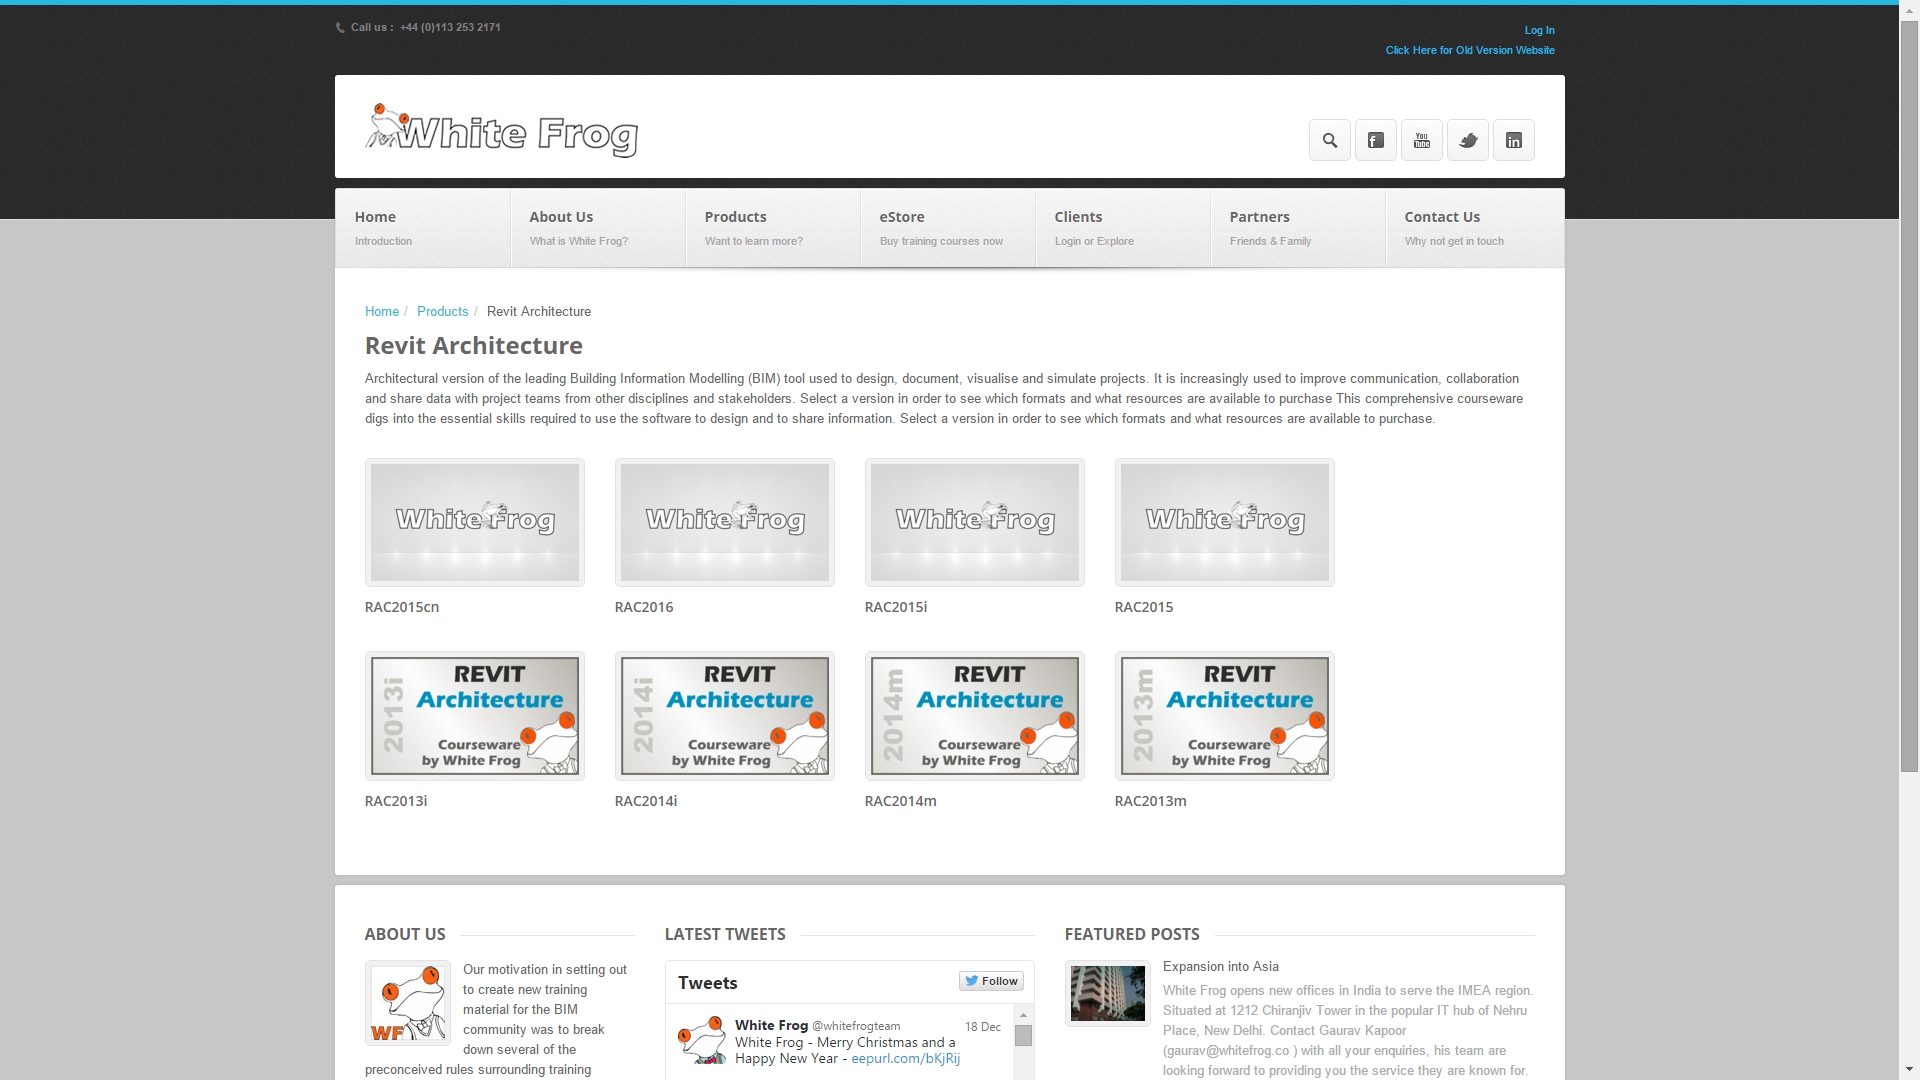The height and width of the screenshot is (1080, 1920).
Task: Open the @whitefrogteam handle link
Action: click(x=856, y=1026)
